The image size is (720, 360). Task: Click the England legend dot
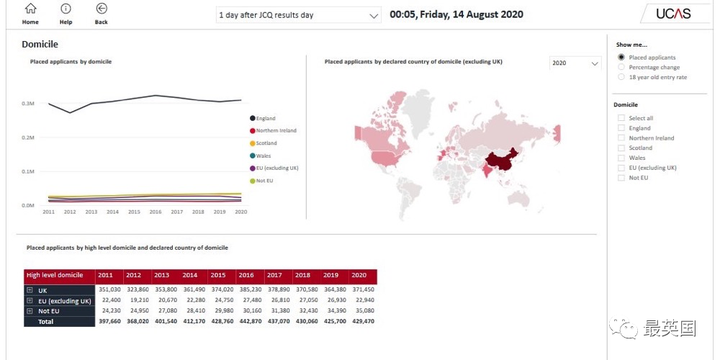tap(253, 118)
